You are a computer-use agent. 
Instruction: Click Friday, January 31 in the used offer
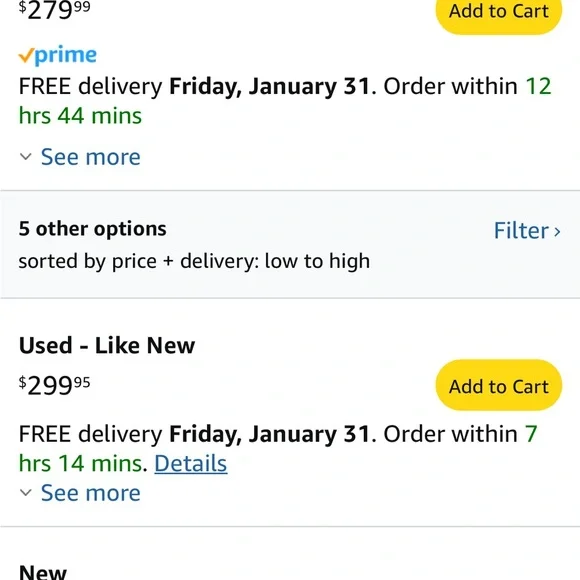pyautogui.click(x=269, y=434)
